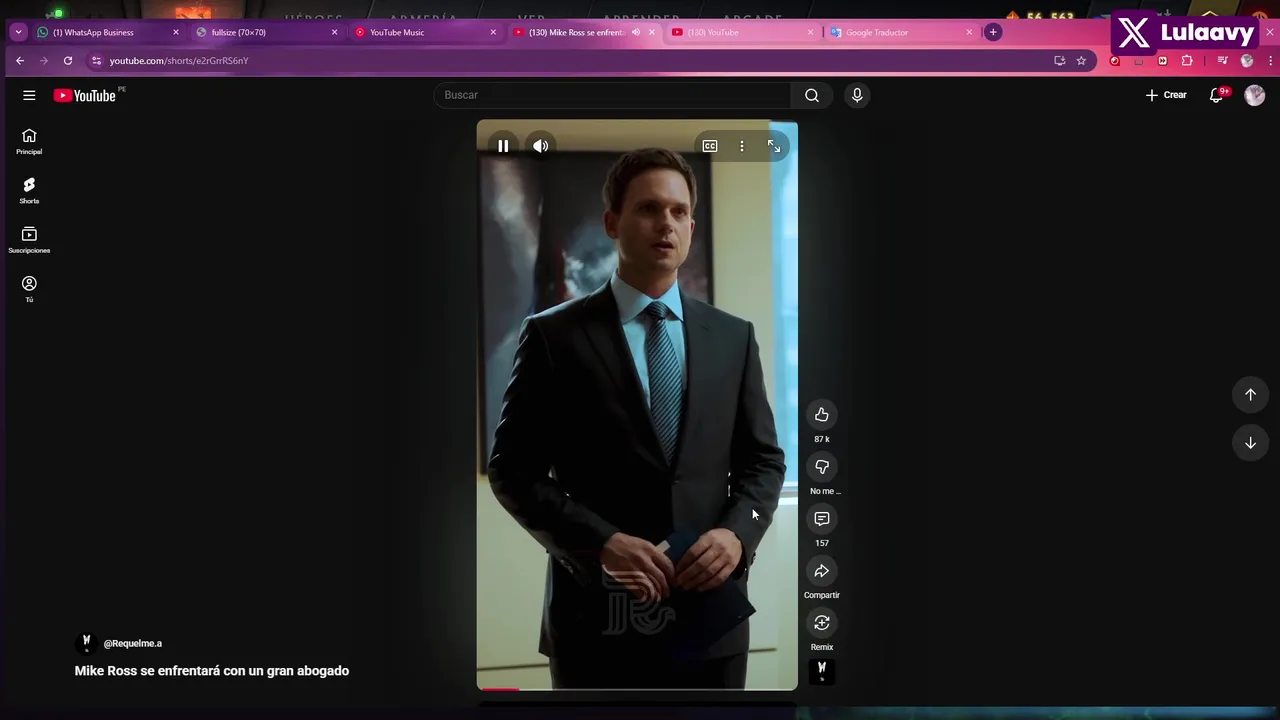Open the @Requelme.a channel link
This screenshot has height=720, width=1280.
click(x=133, y=644)
